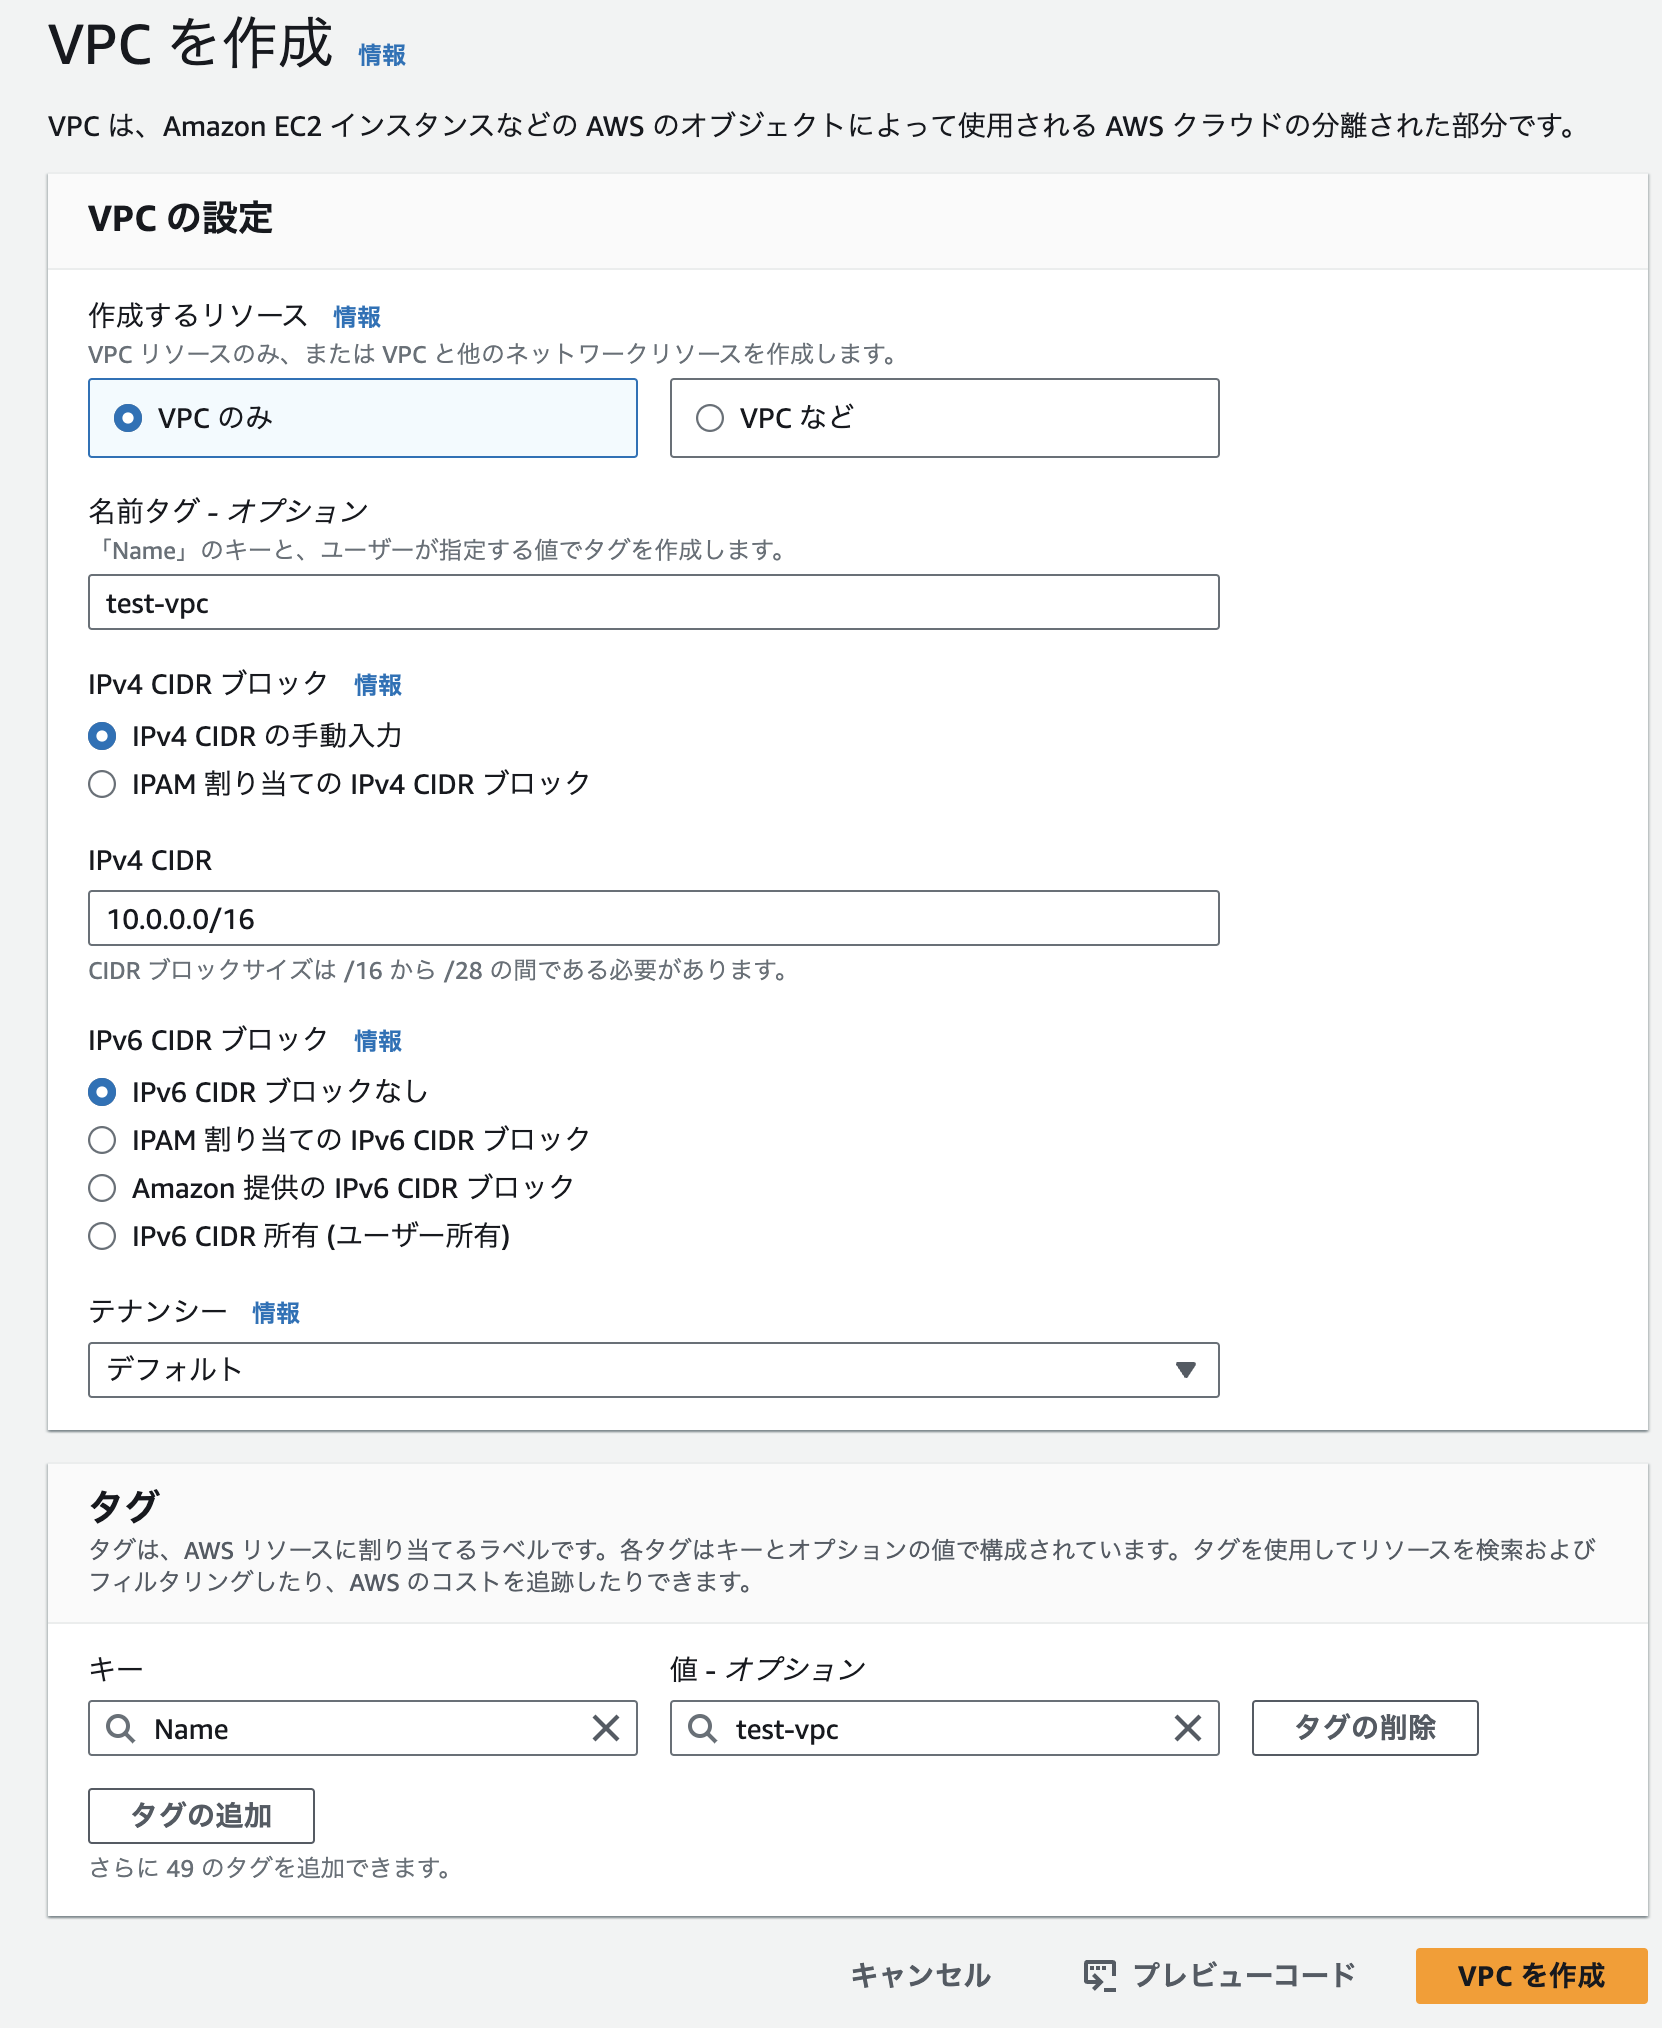Screen dimensions: 1662x2028
Task: Select "IPAM 割り当ての IPv6 CIDR ブロック"
Action: [101, 1139]
